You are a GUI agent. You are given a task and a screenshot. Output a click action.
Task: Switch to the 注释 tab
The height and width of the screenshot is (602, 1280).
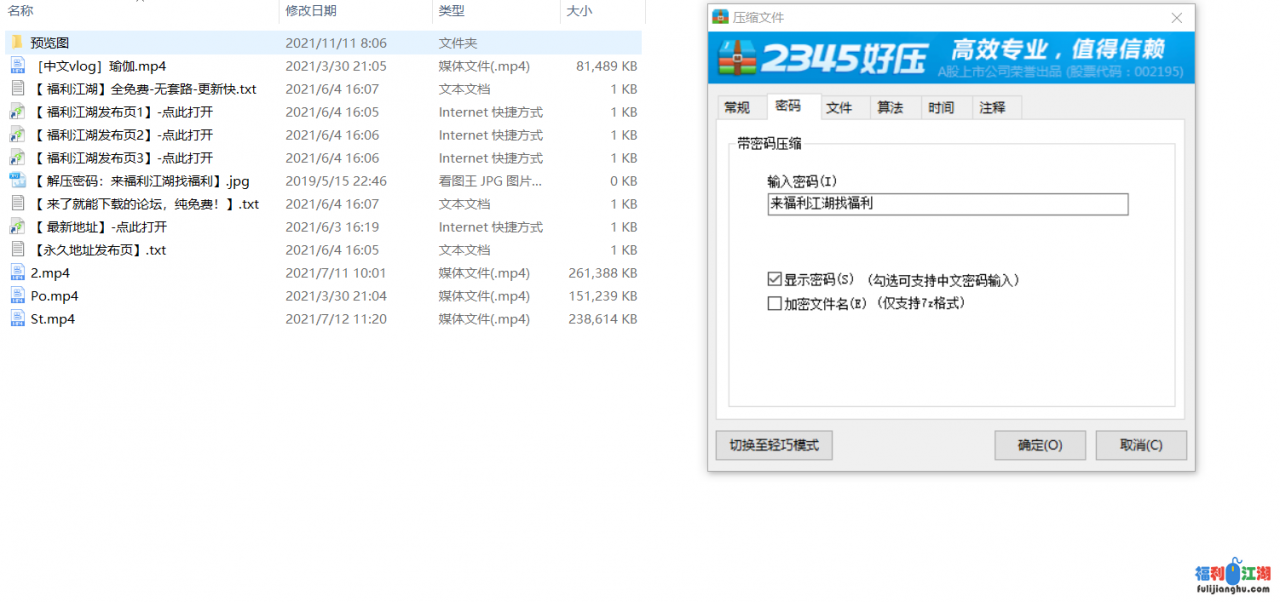pyautogui.click(x=992, y=108)
